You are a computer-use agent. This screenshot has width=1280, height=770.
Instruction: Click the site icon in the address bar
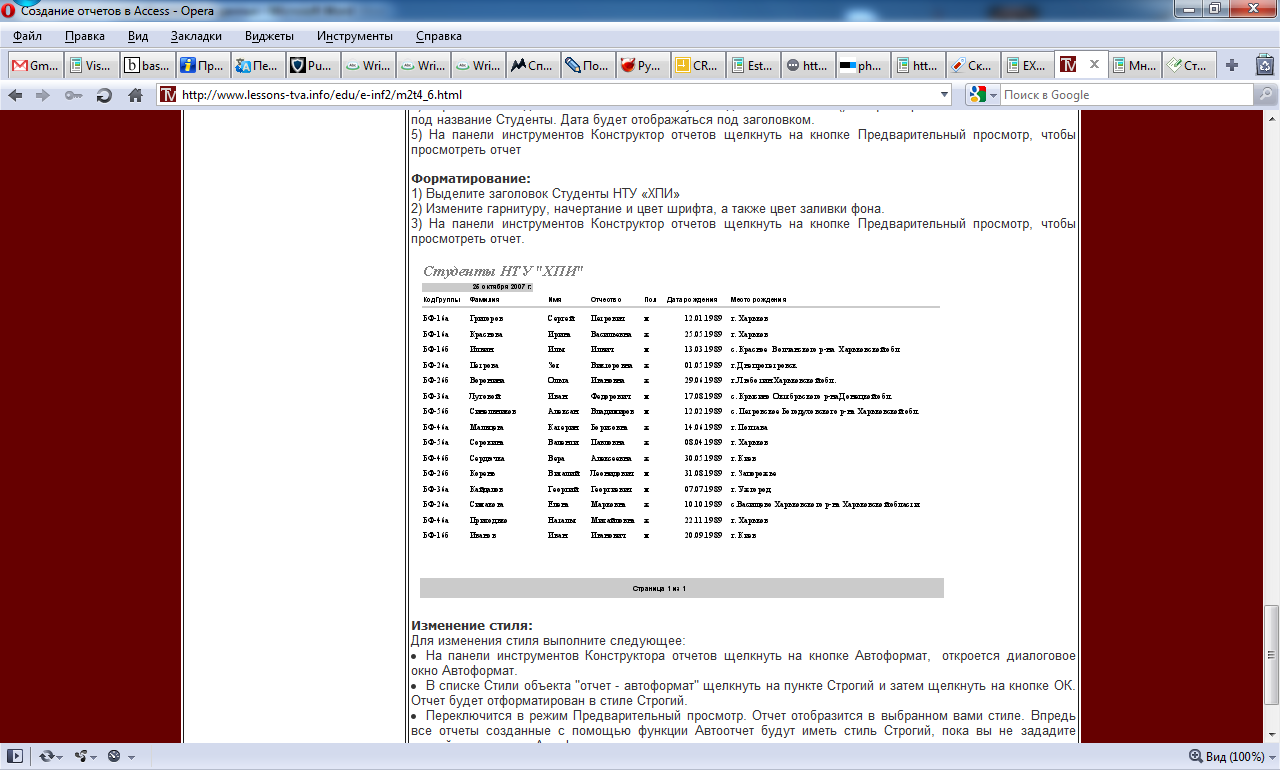tap(168, 95)
